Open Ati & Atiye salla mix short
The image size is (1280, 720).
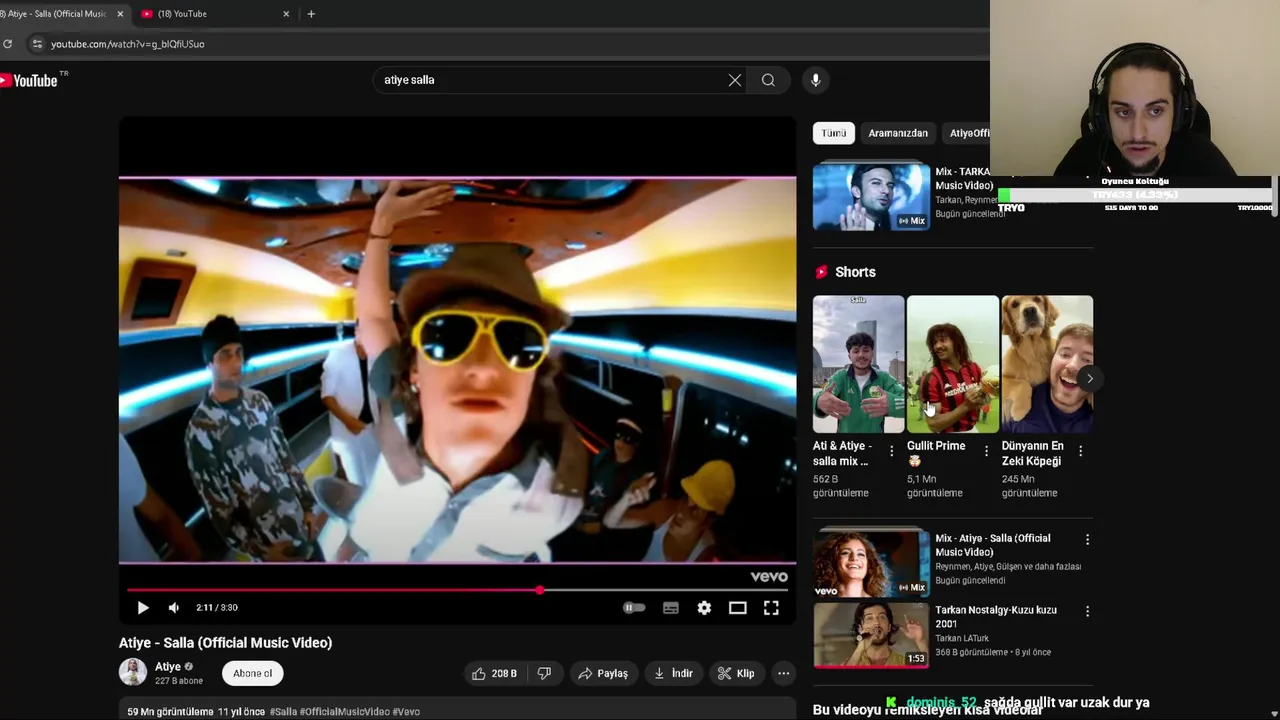[858, 364]
